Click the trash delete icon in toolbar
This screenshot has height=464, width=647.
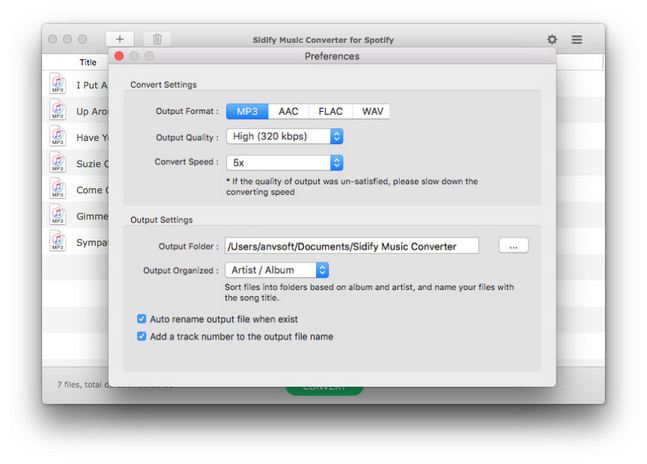tap(157, 39)
